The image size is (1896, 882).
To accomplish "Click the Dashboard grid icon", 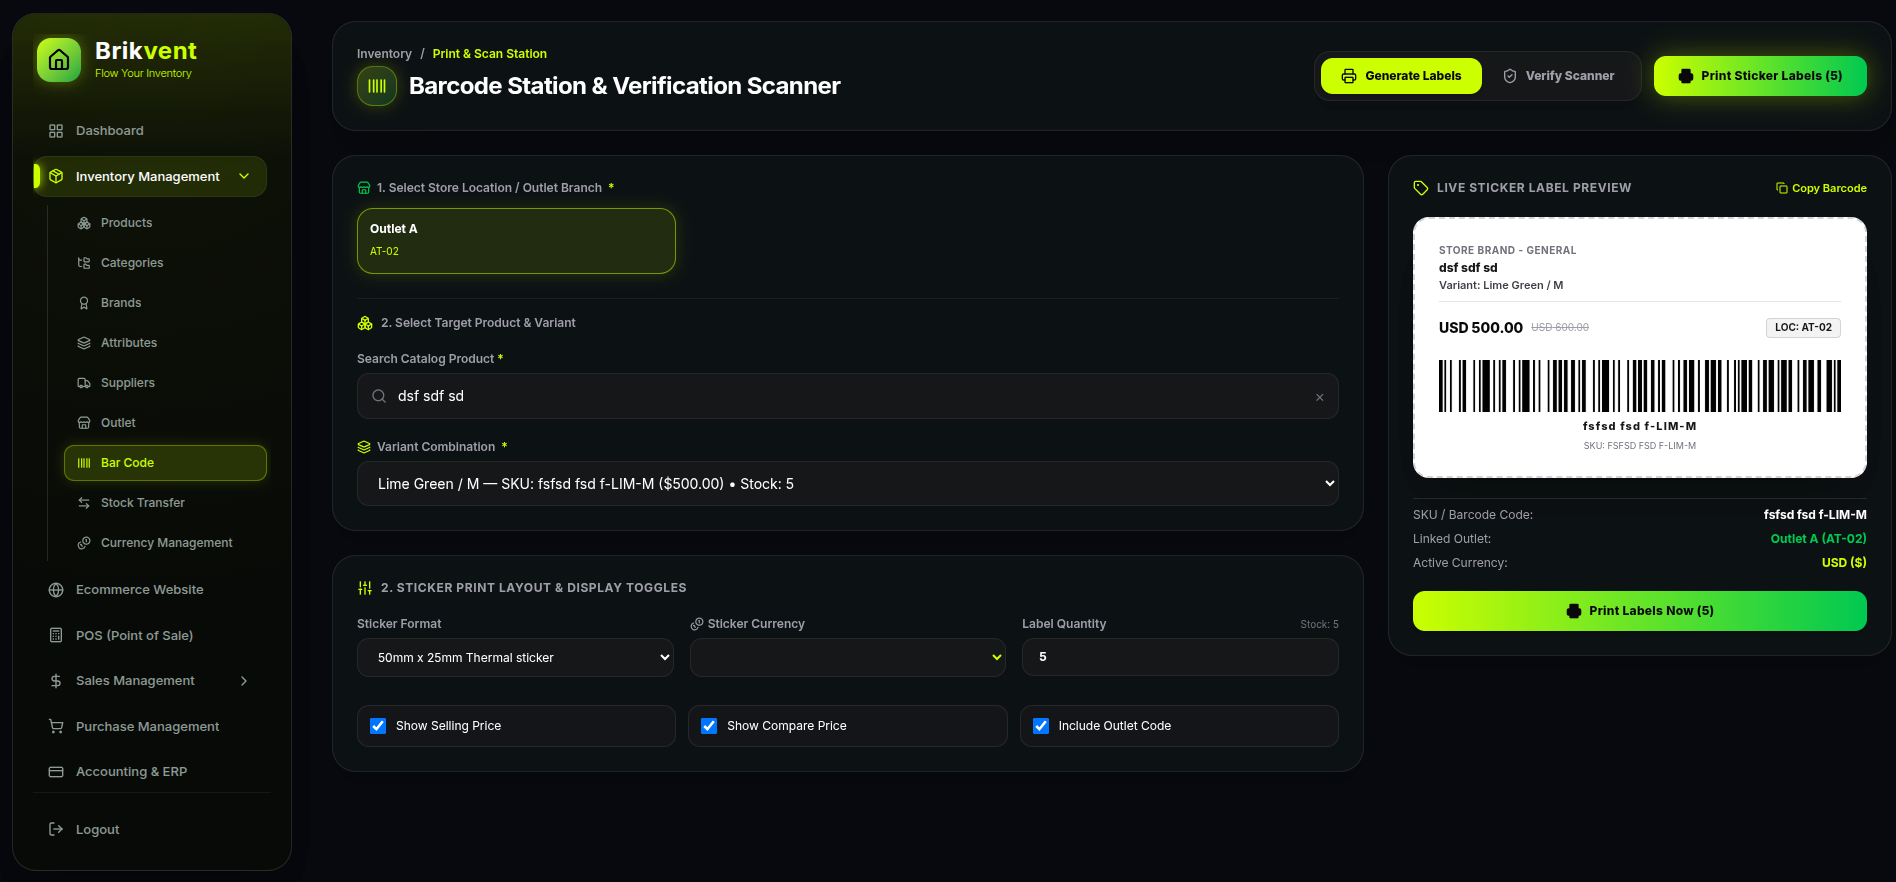I will click(x=56, y=131).
